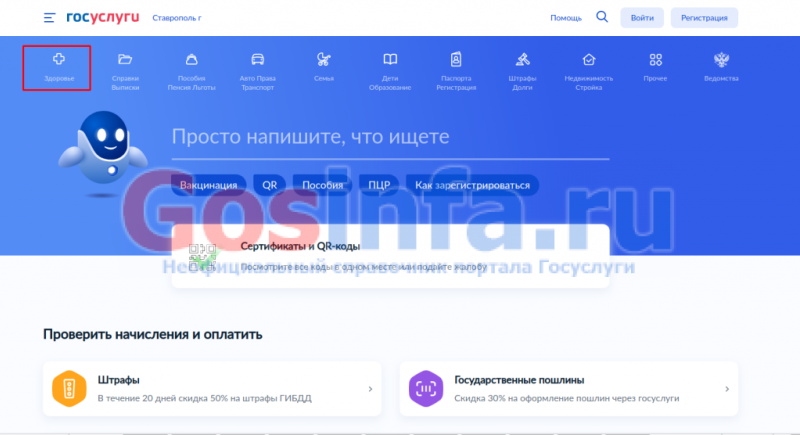Click the QR code icon on certificates card
The width and height of the screenshot is (800, 435).
[x=203, y=257]
